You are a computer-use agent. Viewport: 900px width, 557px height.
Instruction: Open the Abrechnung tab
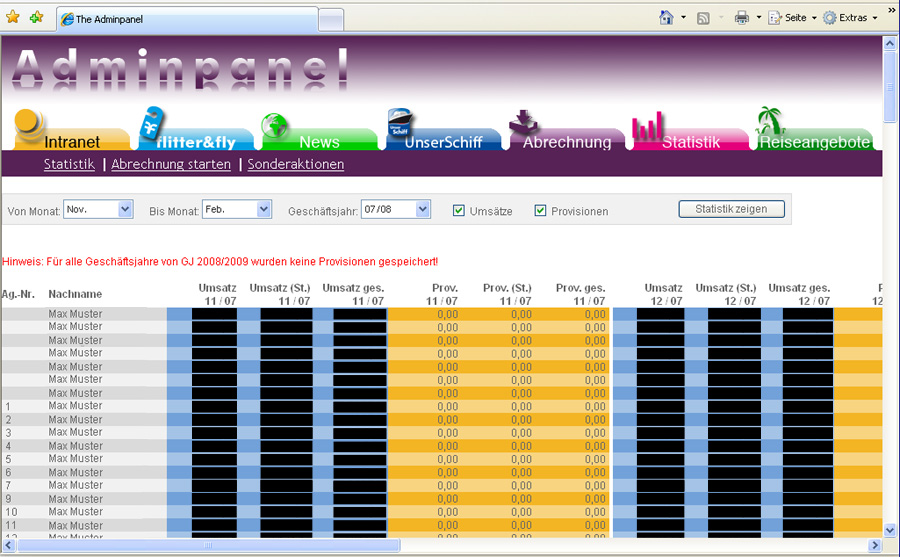point(567,141)
